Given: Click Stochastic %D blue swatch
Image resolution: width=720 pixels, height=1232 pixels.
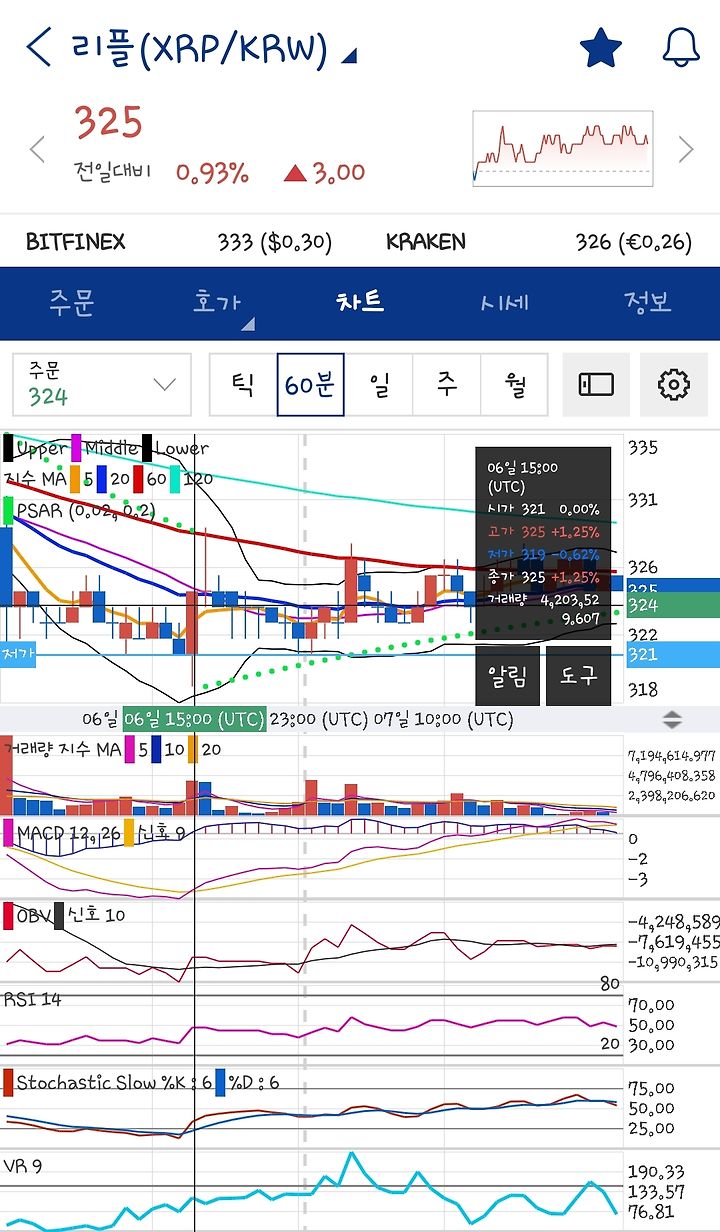Looking at the screenshot, I should click(221, 1082).
